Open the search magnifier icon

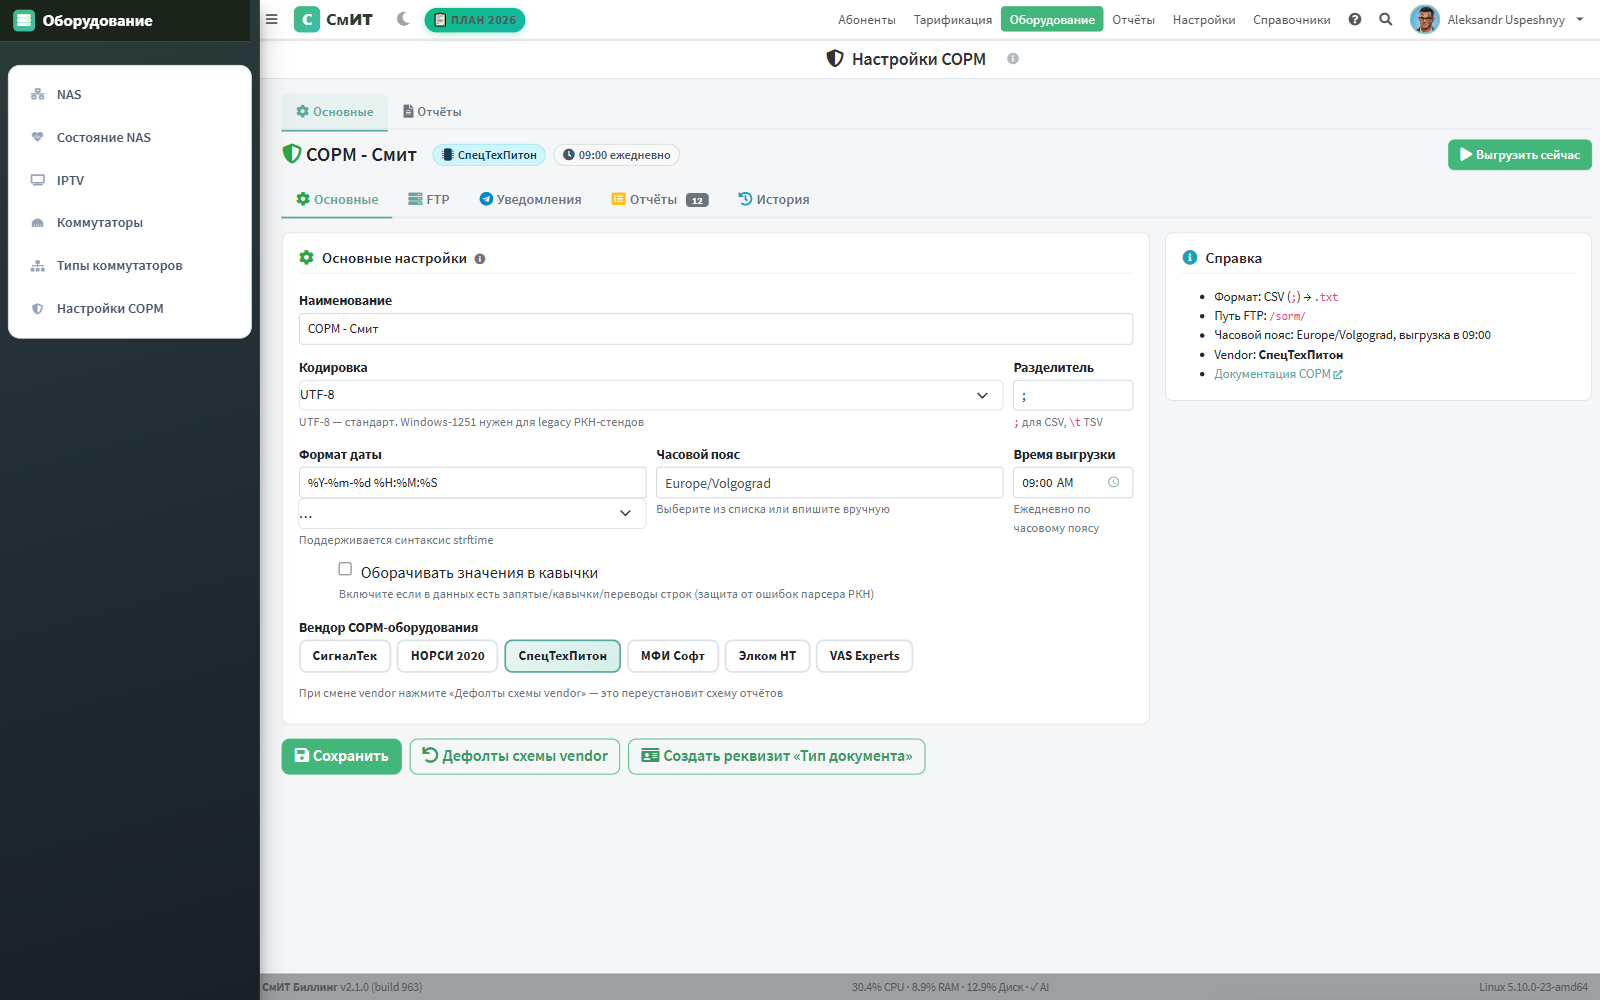1386,19
